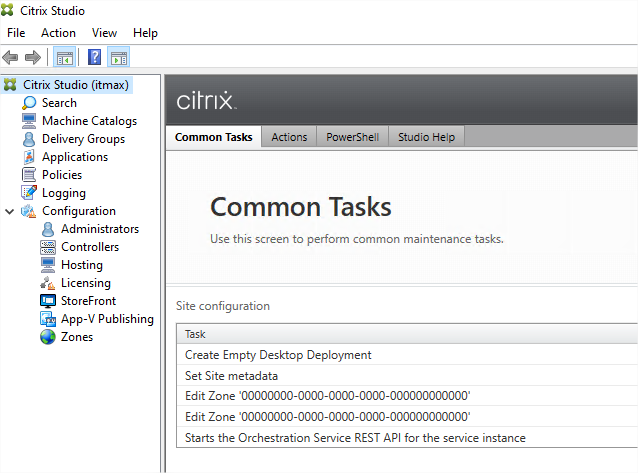
Task: Click the StoreFront screen icon
Action: [x=48, y=301]
